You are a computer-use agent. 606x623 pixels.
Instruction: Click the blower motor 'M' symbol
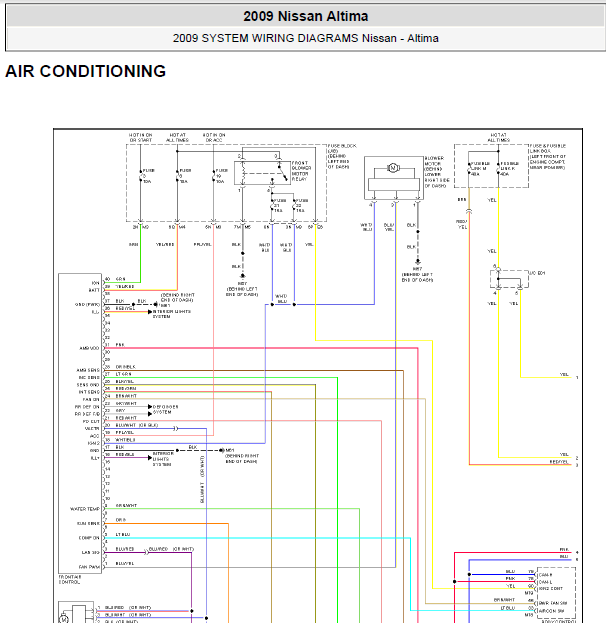pyautogui.click(x=393, y=168)
